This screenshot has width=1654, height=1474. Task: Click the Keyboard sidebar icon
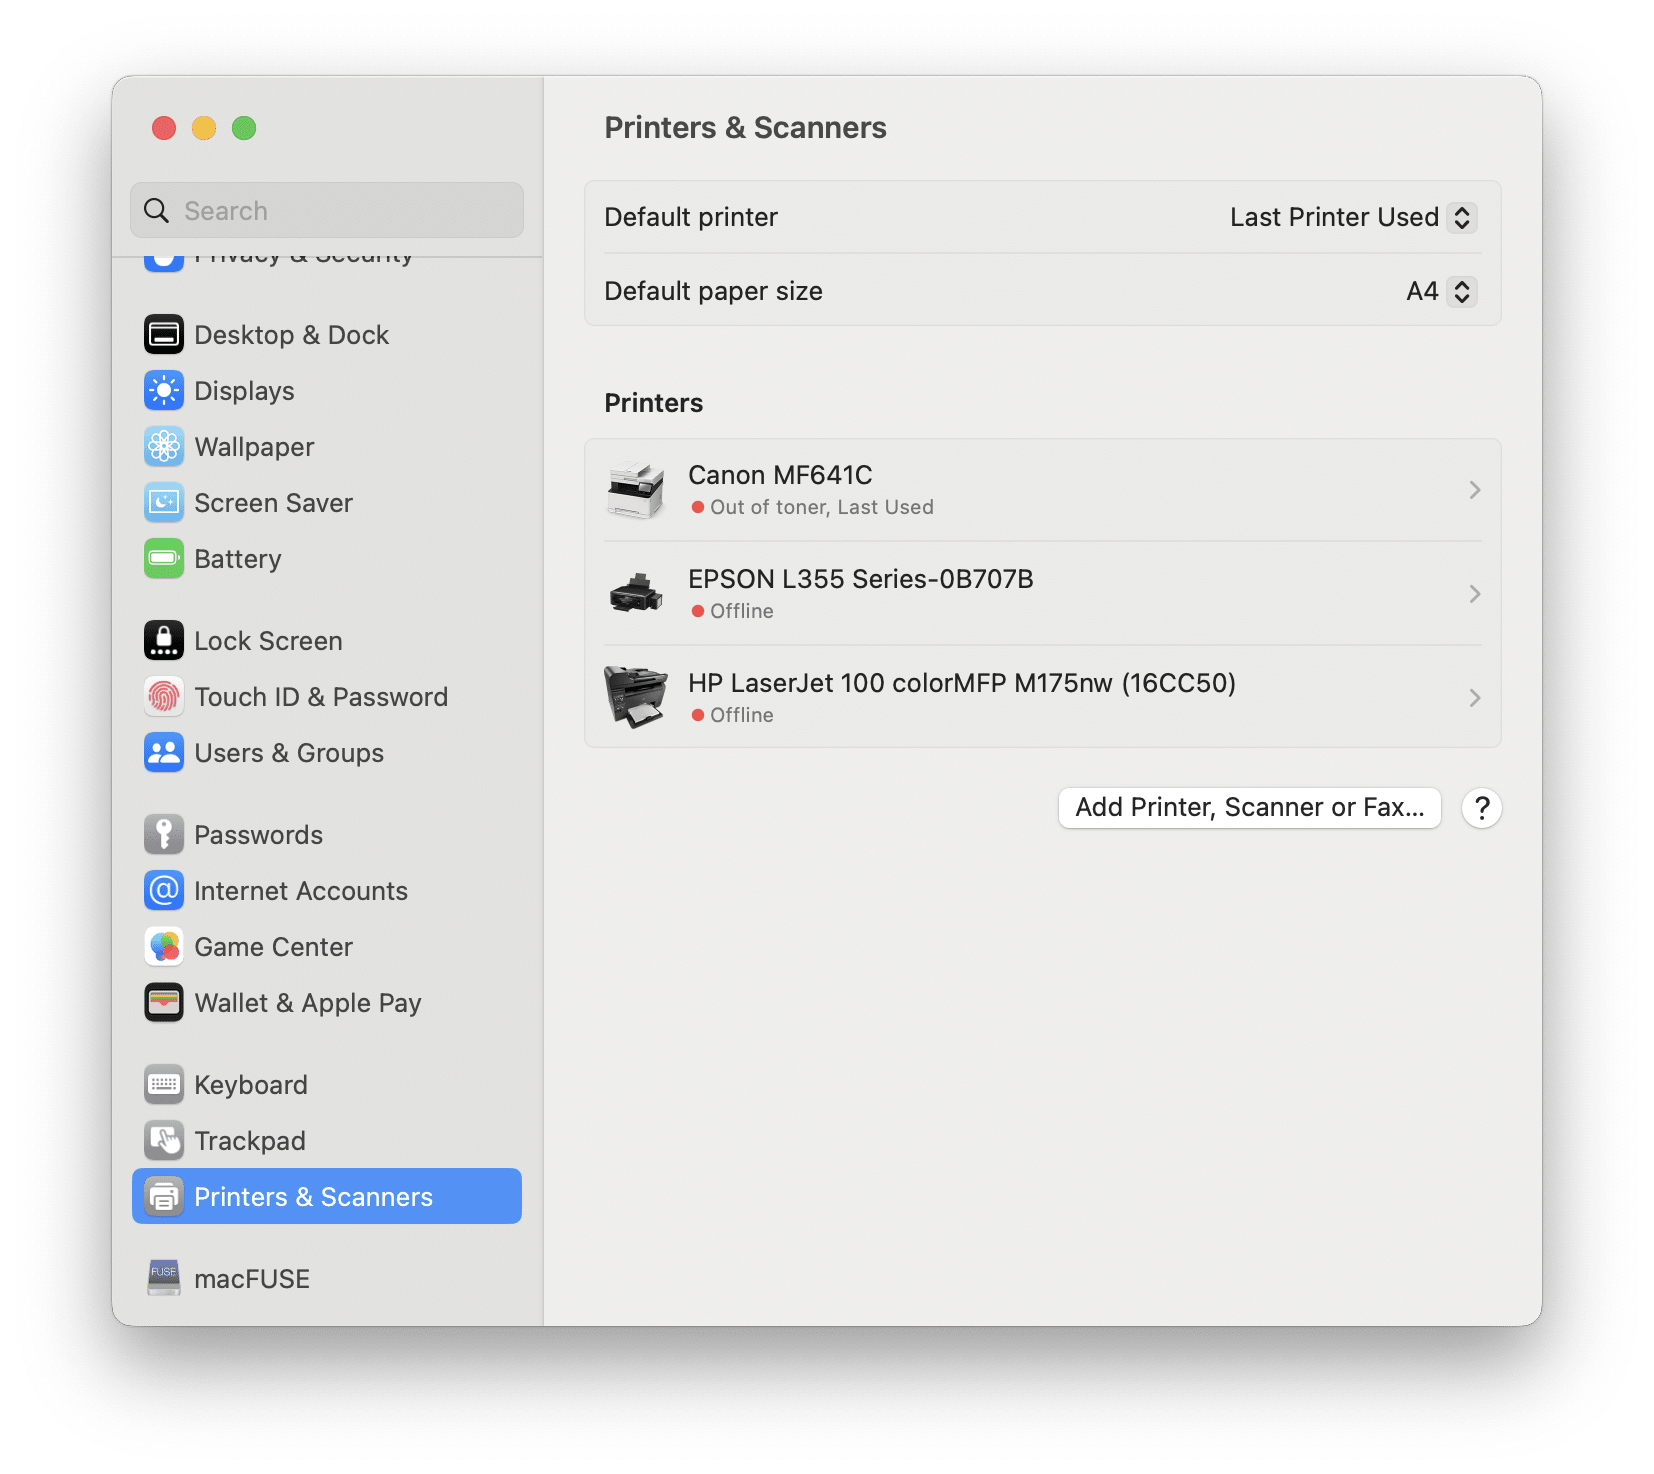tap(163, 1083)
